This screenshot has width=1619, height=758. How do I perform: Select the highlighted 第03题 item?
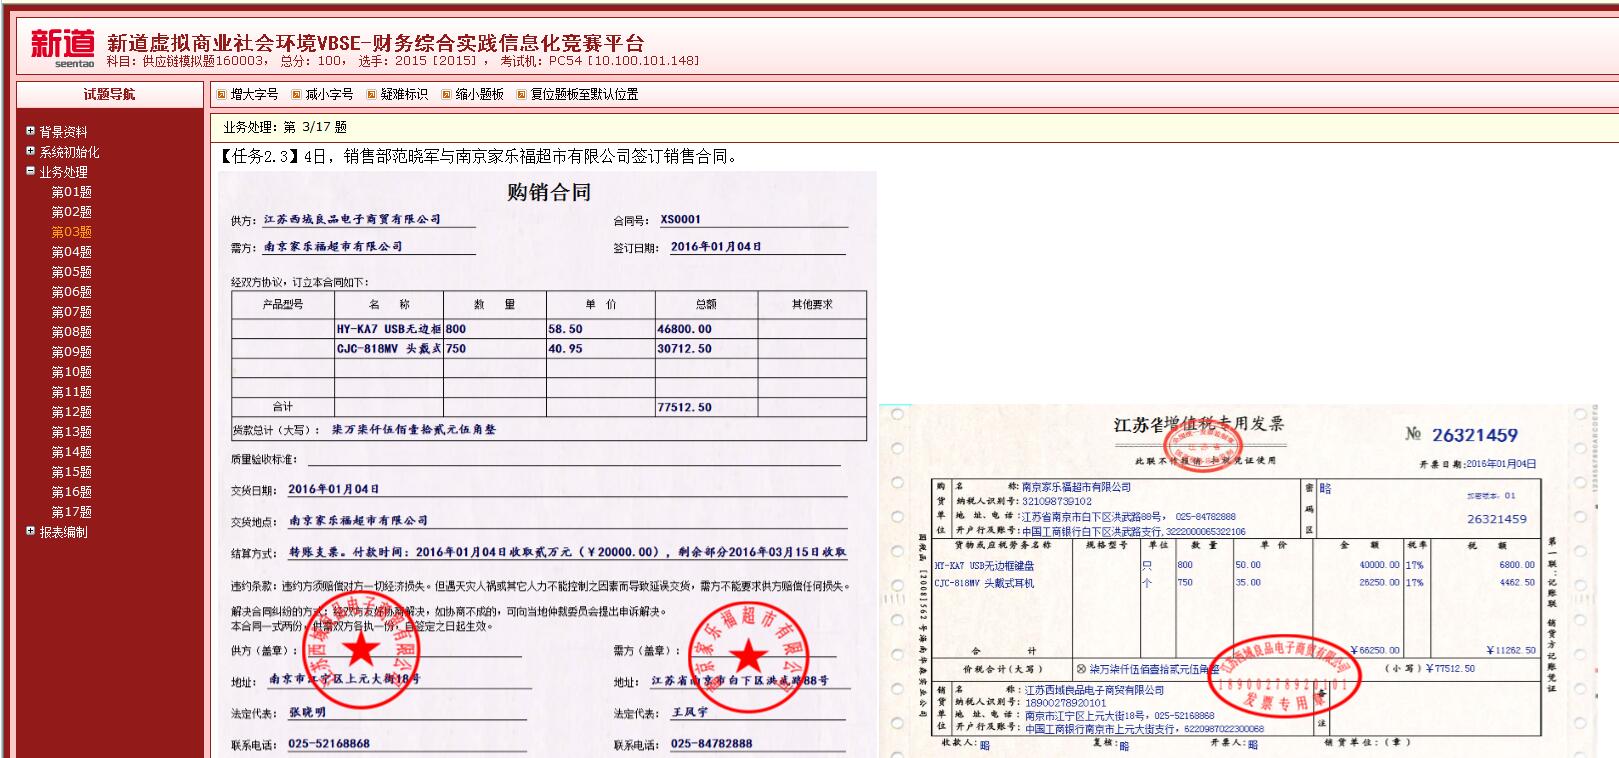[72, 232]
